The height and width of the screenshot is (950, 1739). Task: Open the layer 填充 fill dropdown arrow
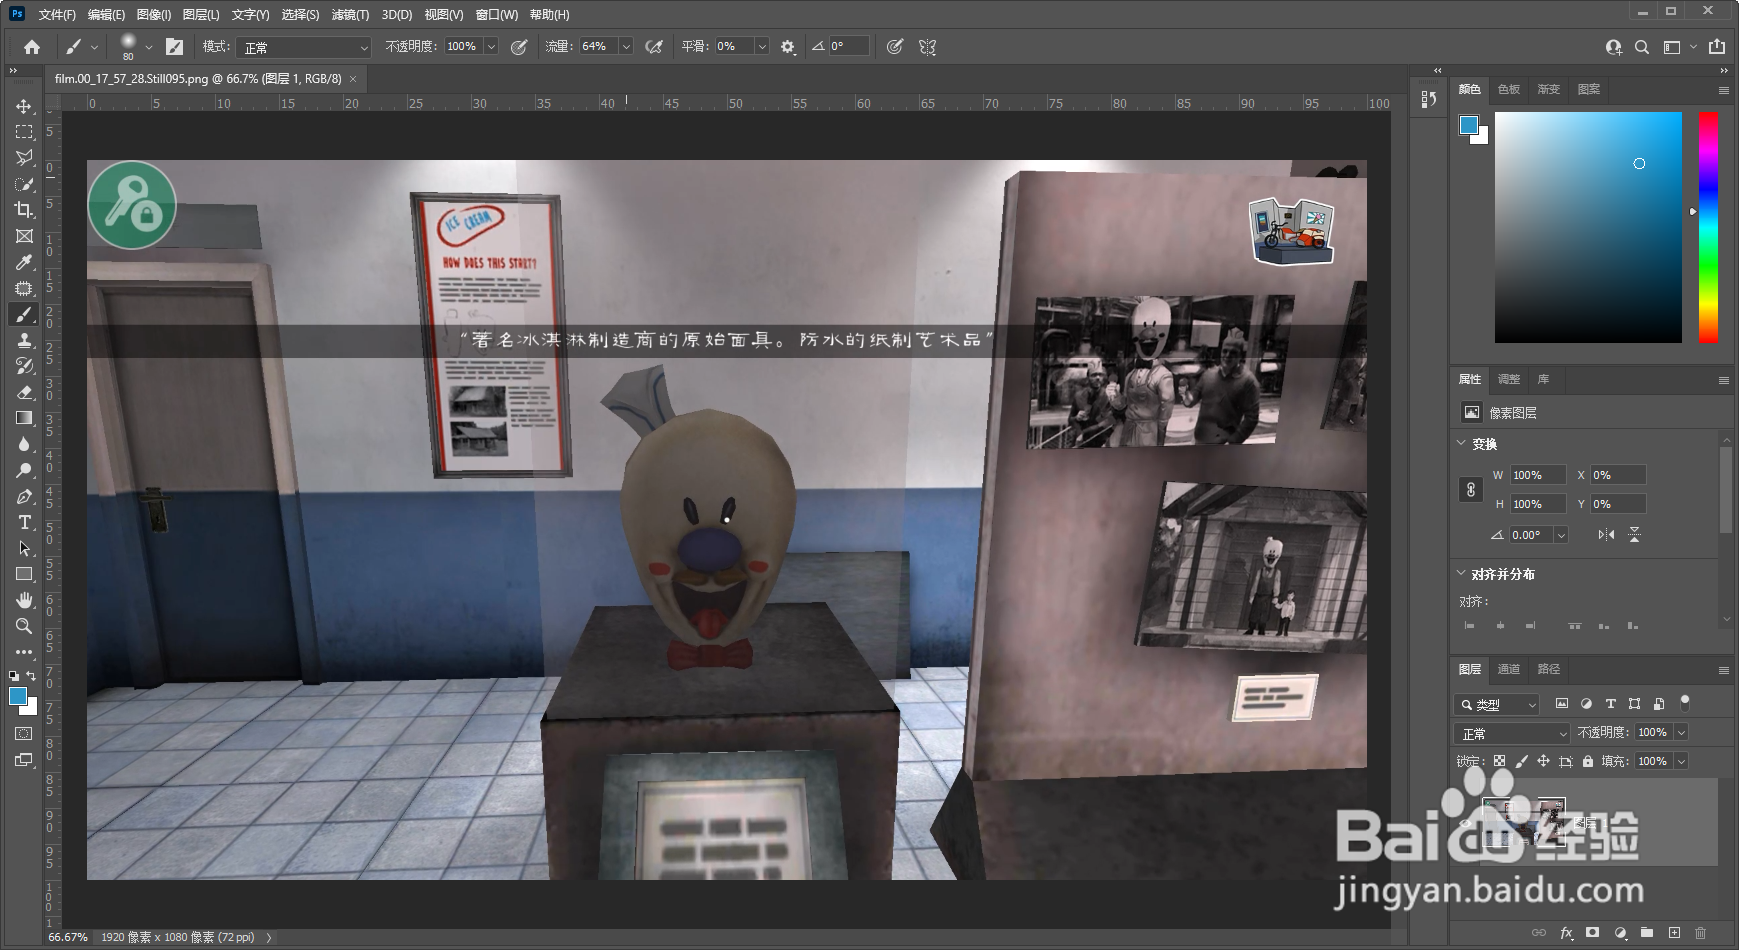(x=1682, y=761)
